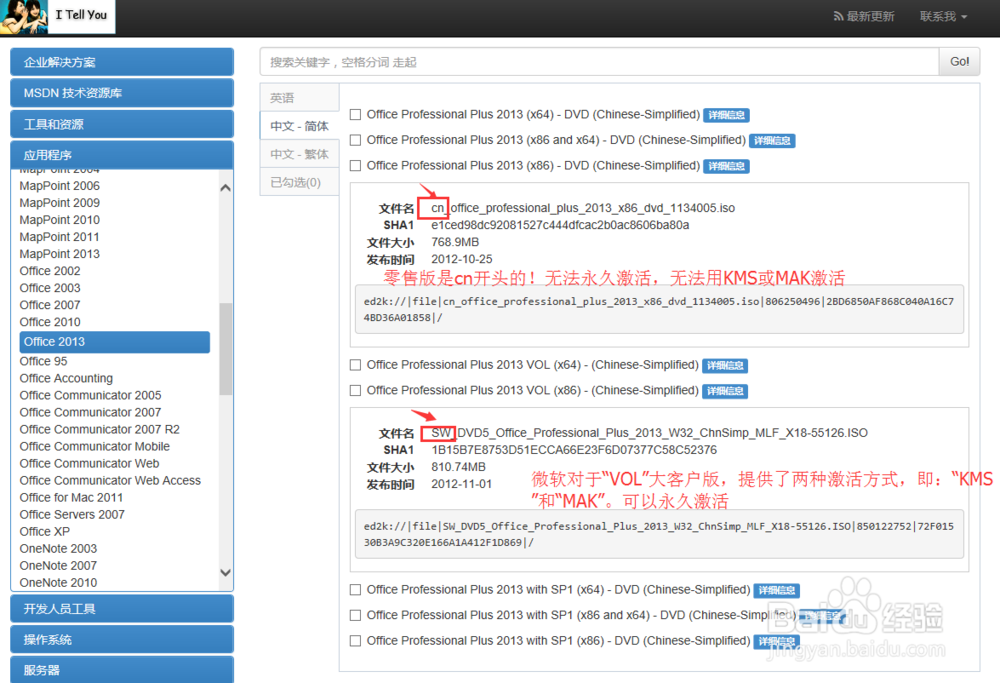
Task: Click the sidebar list scroll-down arrow
Action: 225,573
